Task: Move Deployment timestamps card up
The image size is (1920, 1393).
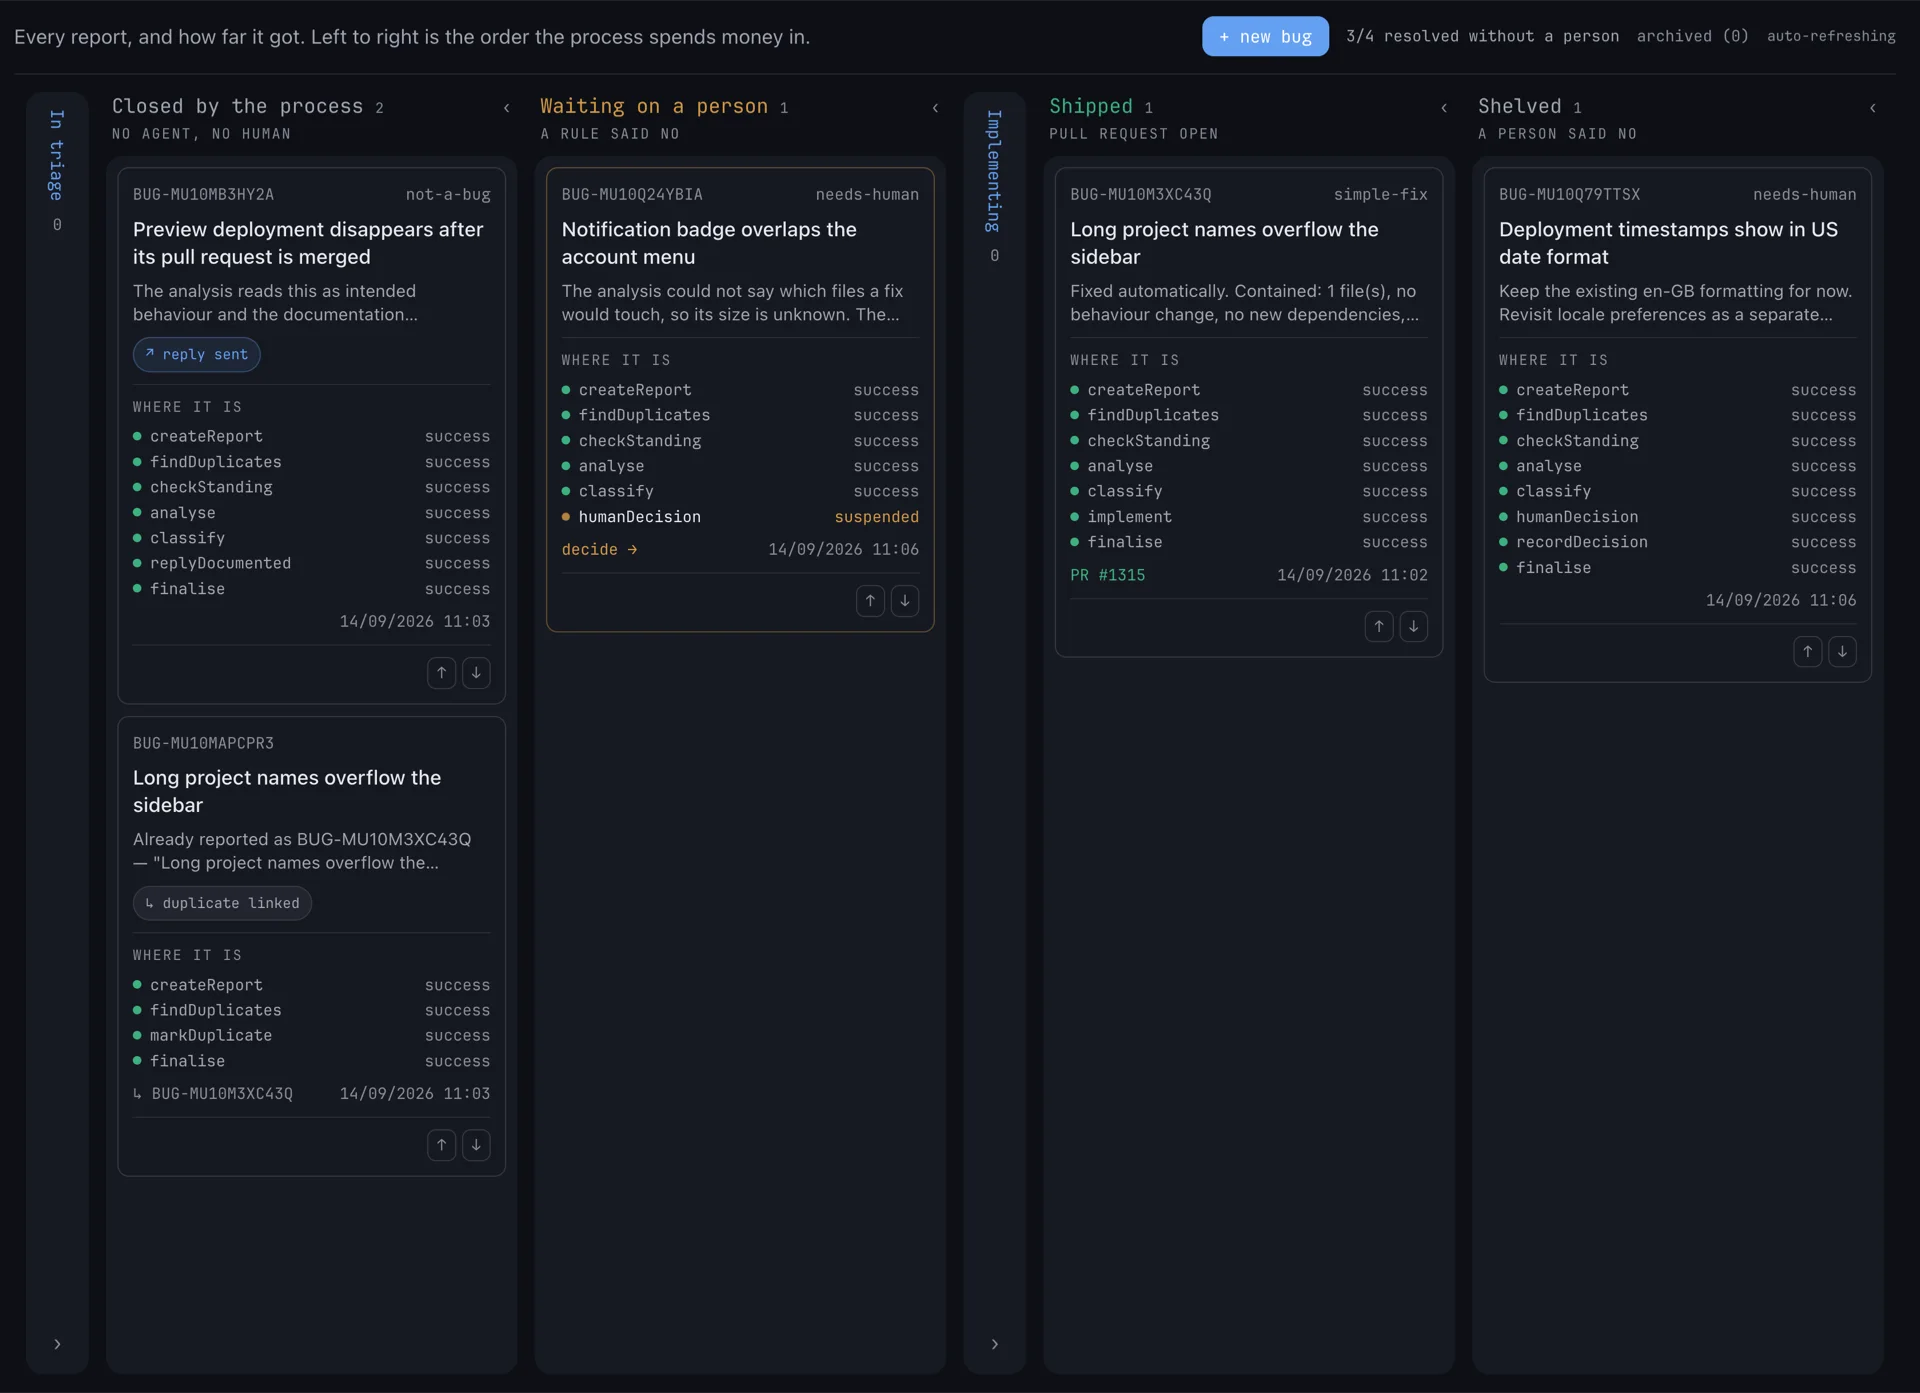Action: coord(1807,652)
